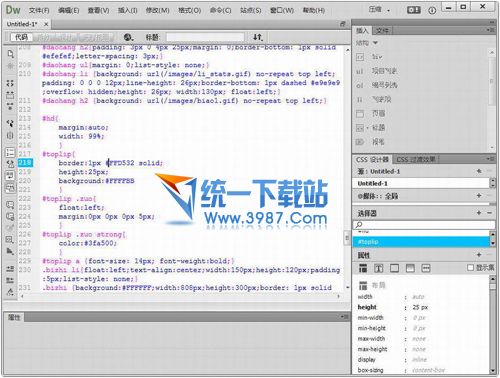The width and height of the screenshot is (500, 378).
Task: Click the collapse selection icon
Action: click(10, 95)
